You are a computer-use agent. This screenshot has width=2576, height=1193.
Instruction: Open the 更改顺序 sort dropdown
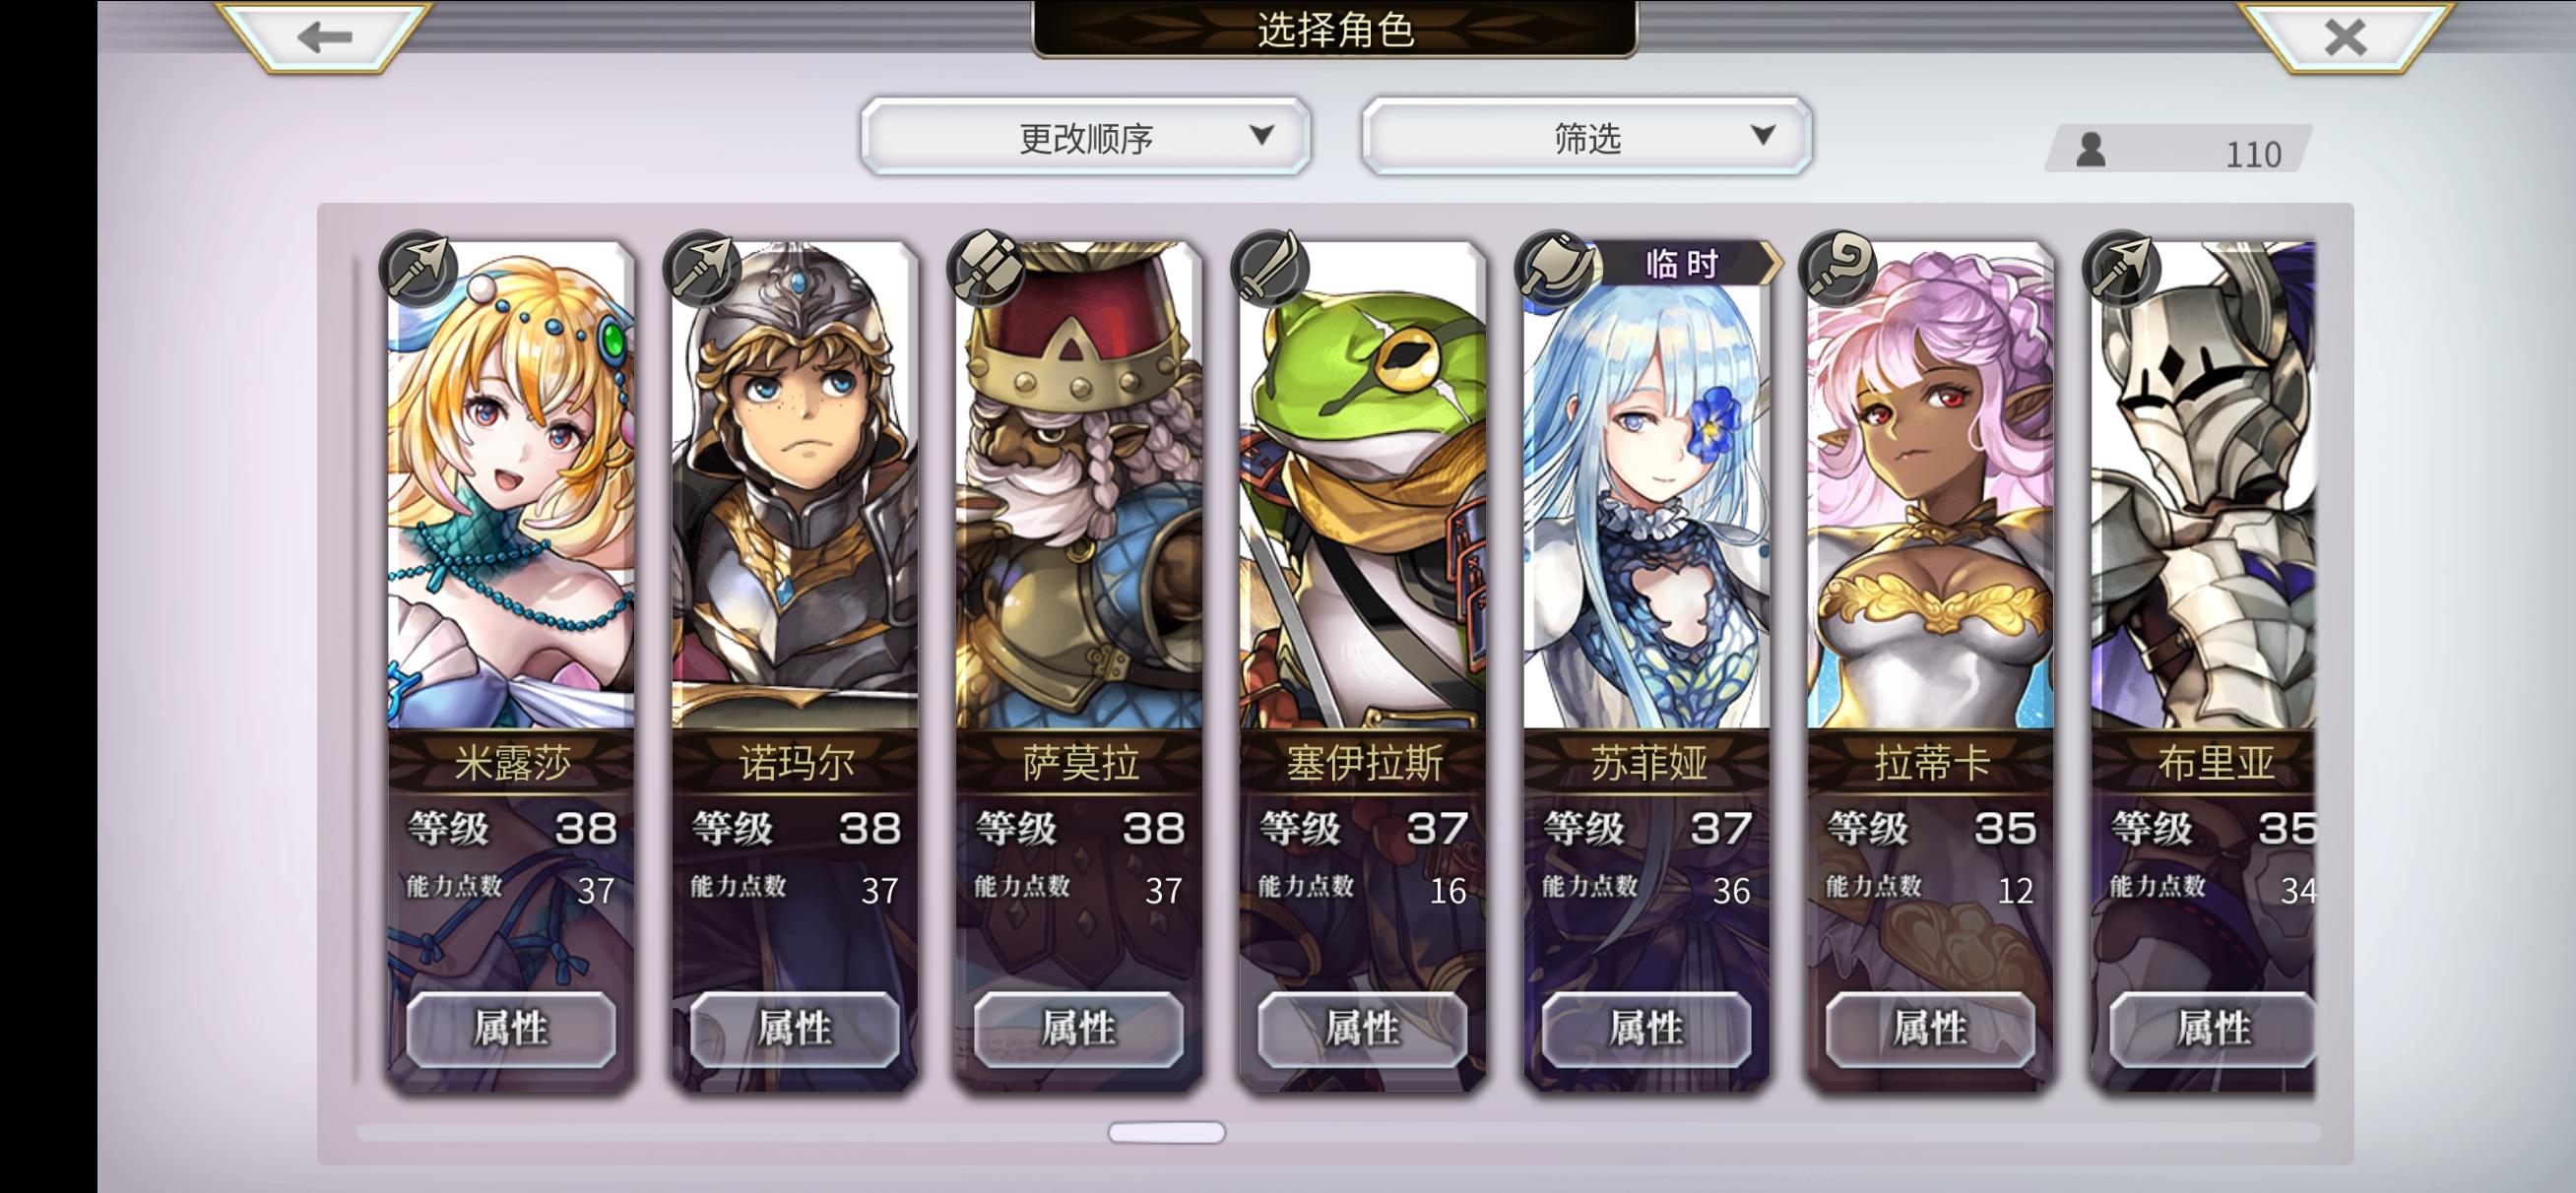tap(1086, 137)
